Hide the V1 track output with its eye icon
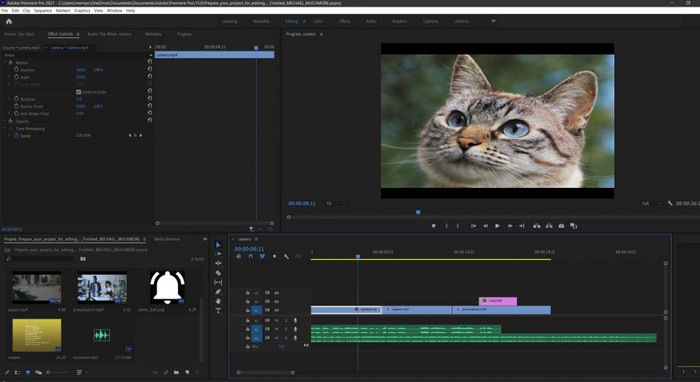The height and width of the screenshot is (382, 700). [x=276, y=310]
